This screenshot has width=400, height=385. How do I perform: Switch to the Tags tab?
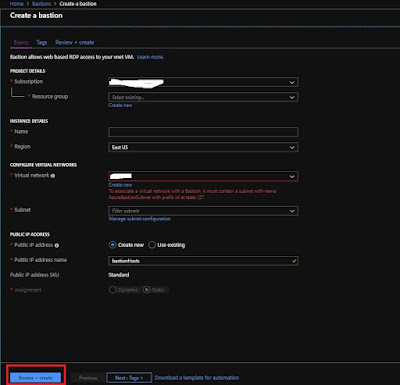coord(42,42)
